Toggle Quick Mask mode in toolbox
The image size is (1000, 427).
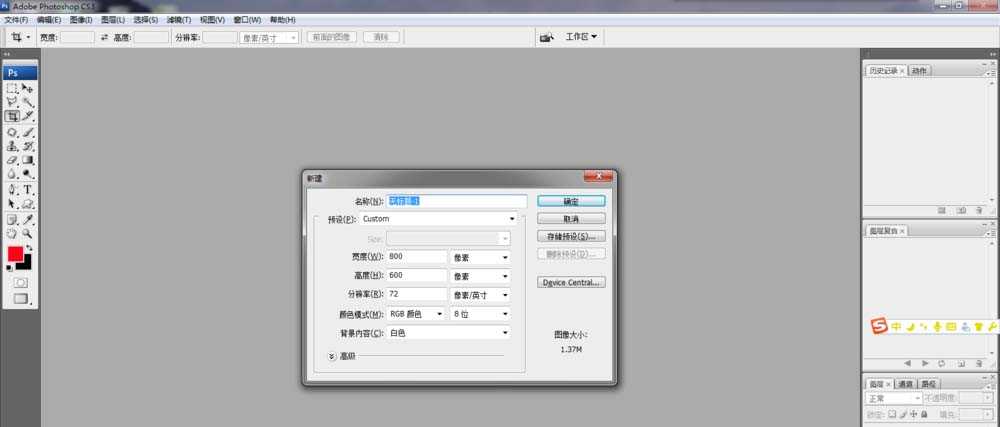coord(20,283)
